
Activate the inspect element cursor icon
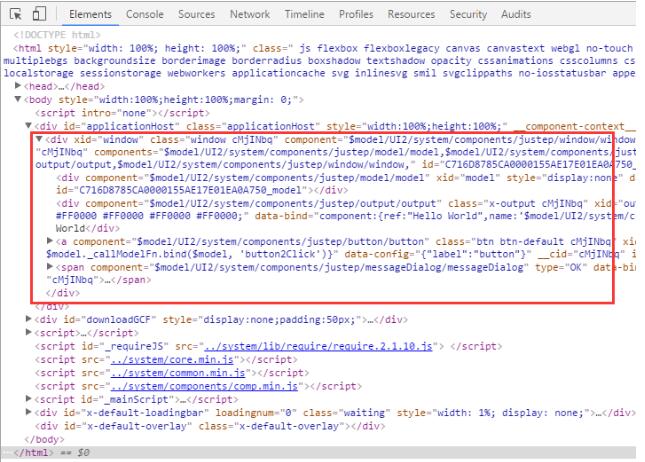click(16, 14)
